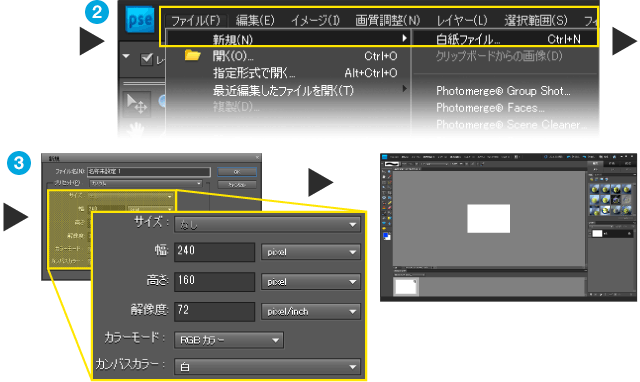Viewport: 640px width, 382px height.
Task: Click the blue foreground color swatch
Action: [x=385, y=235]
